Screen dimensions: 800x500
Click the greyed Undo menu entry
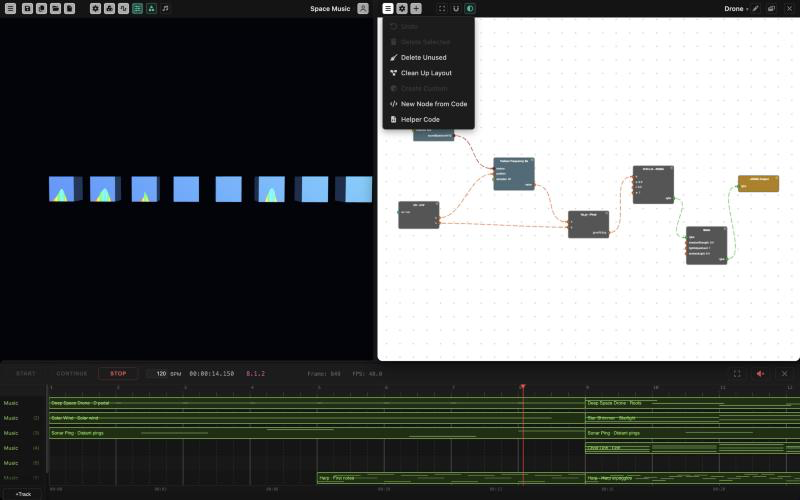point(429,27)
